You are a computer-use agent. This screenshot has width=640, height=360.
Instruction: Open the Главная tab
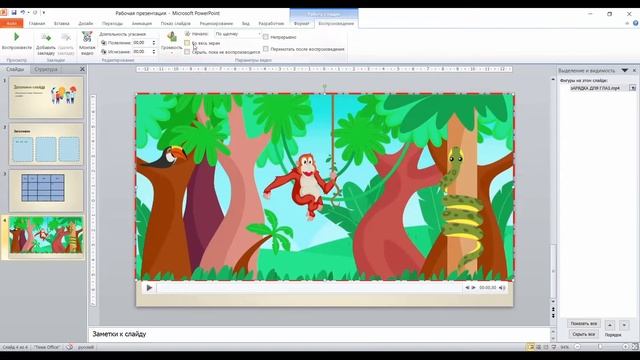(37, 23)
